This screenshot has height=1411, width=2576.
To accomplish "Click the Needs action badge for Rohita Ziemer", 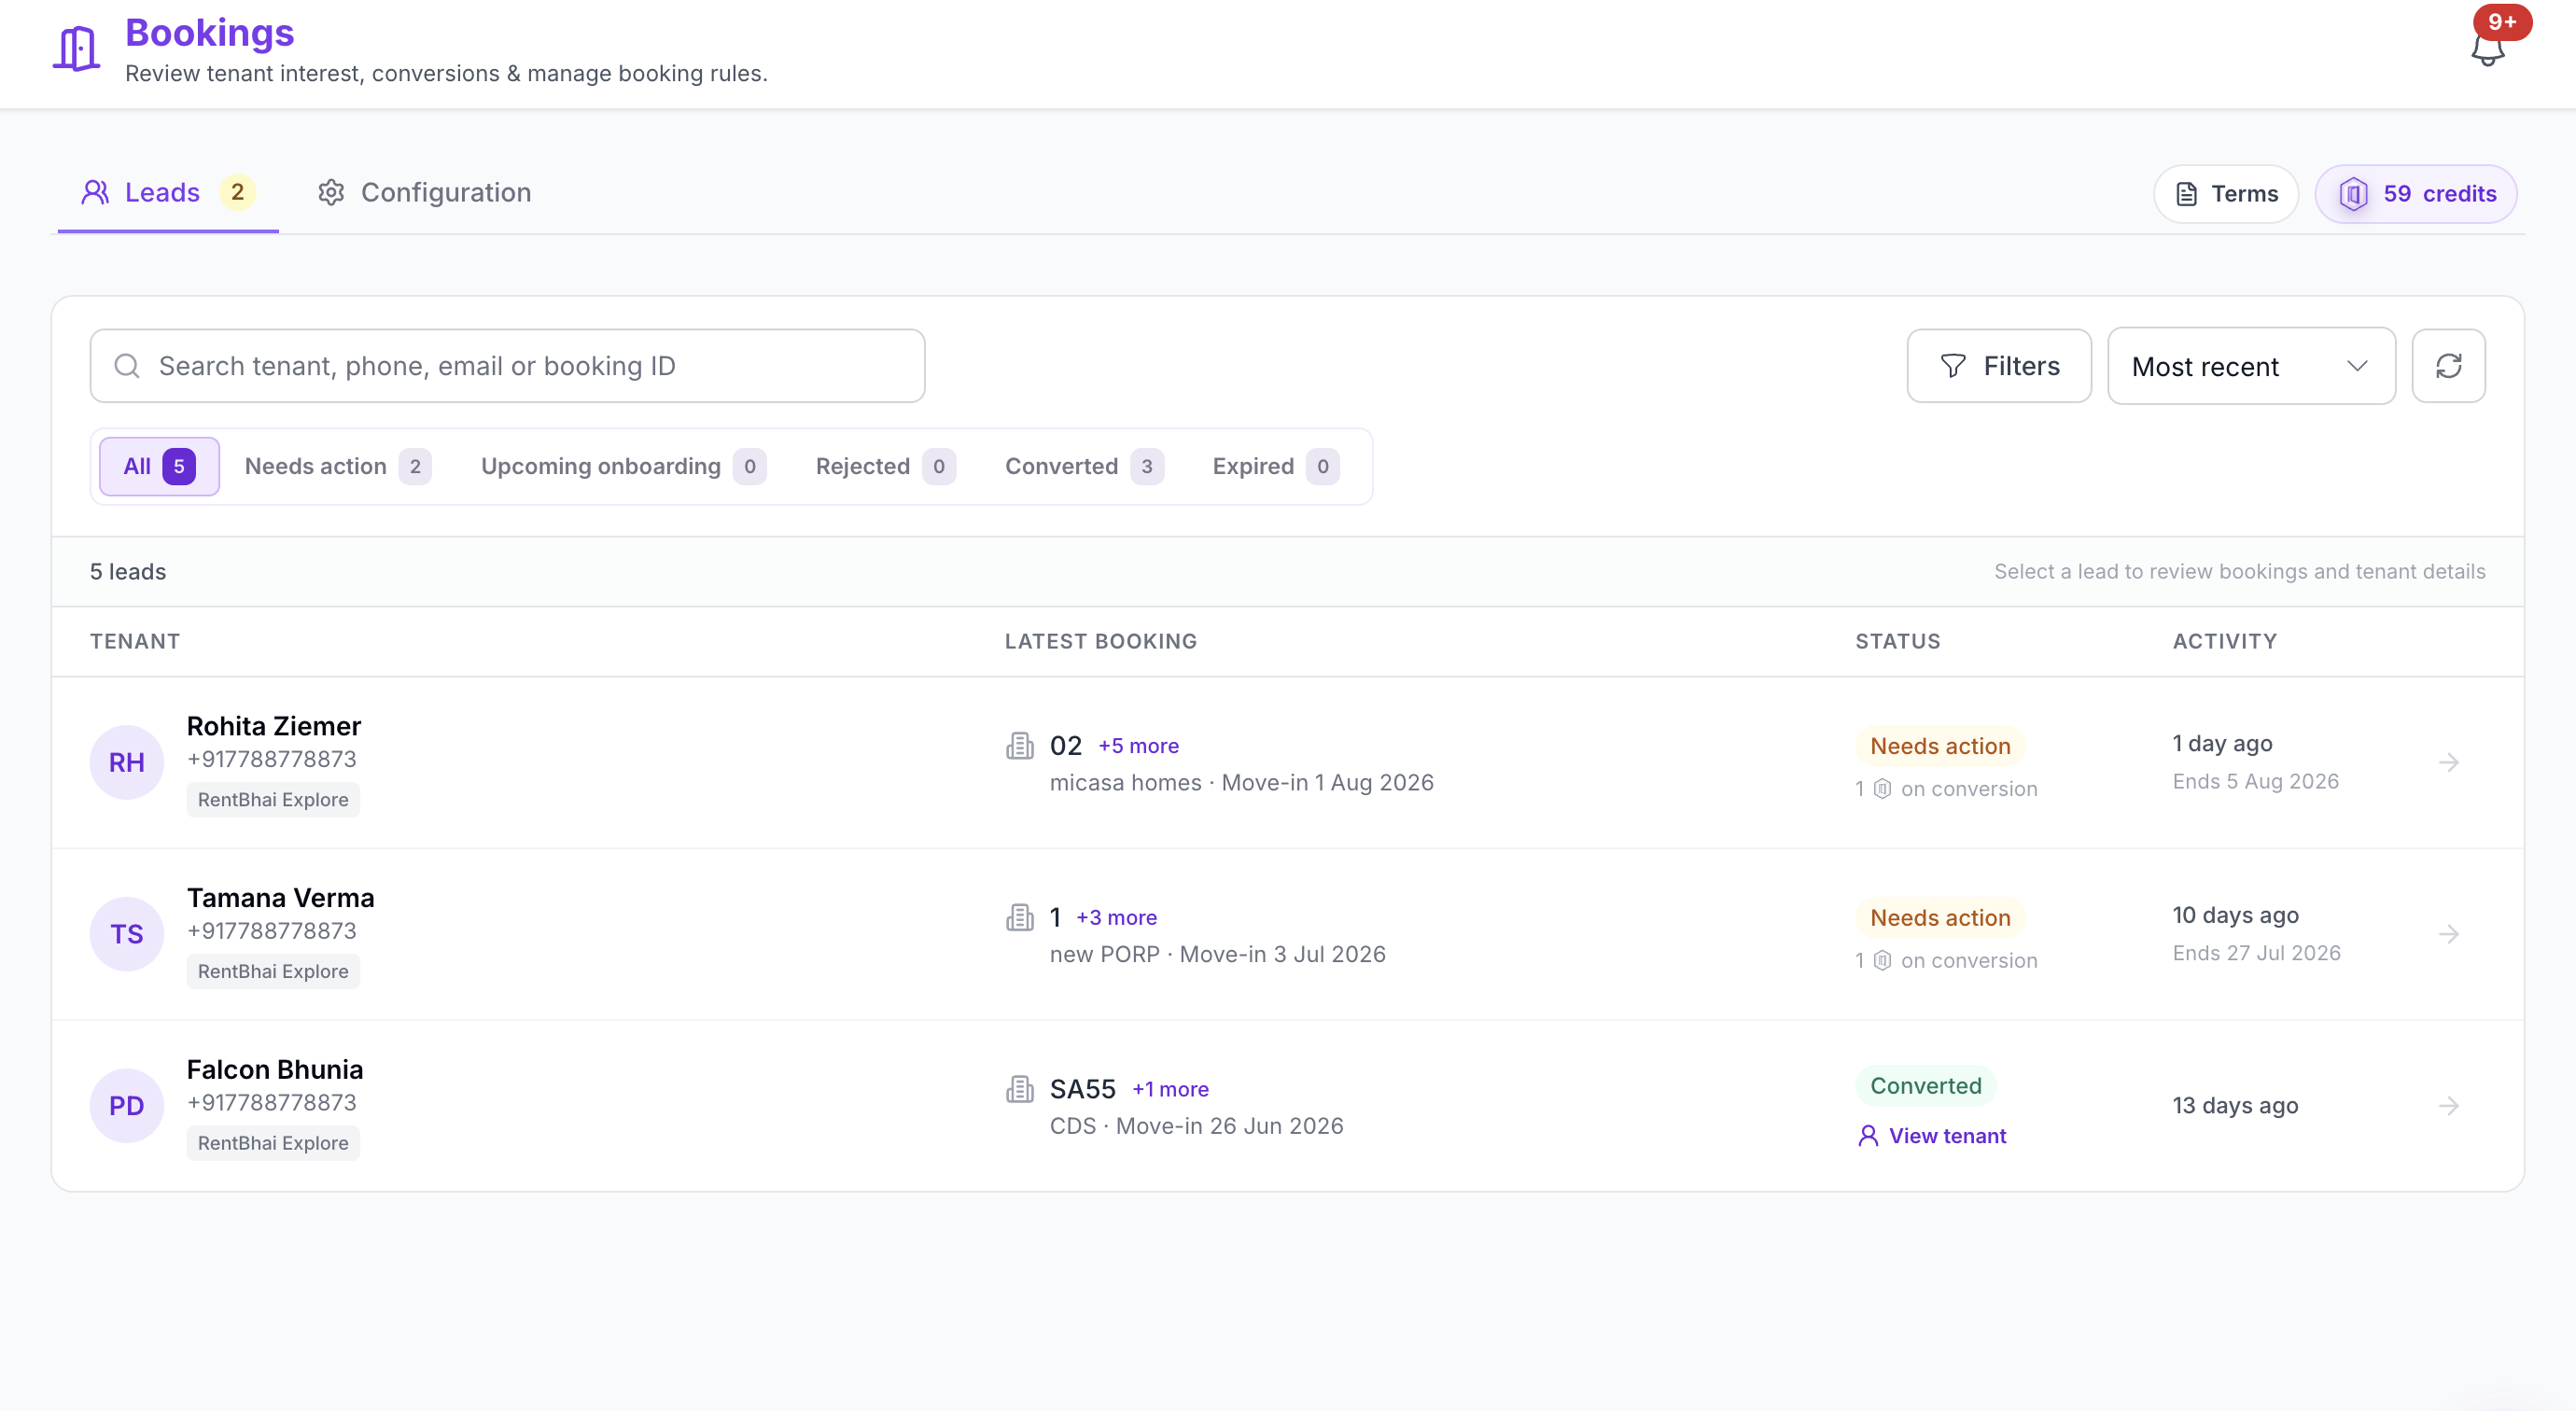I will pos(1940,746).
